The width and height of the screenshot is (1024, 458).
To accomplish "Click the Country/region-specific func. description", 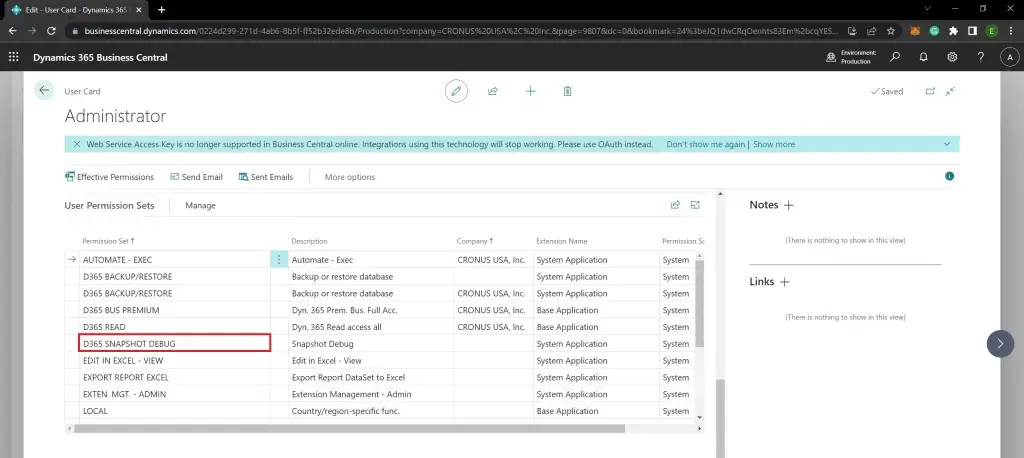I will tap(371, 412).
